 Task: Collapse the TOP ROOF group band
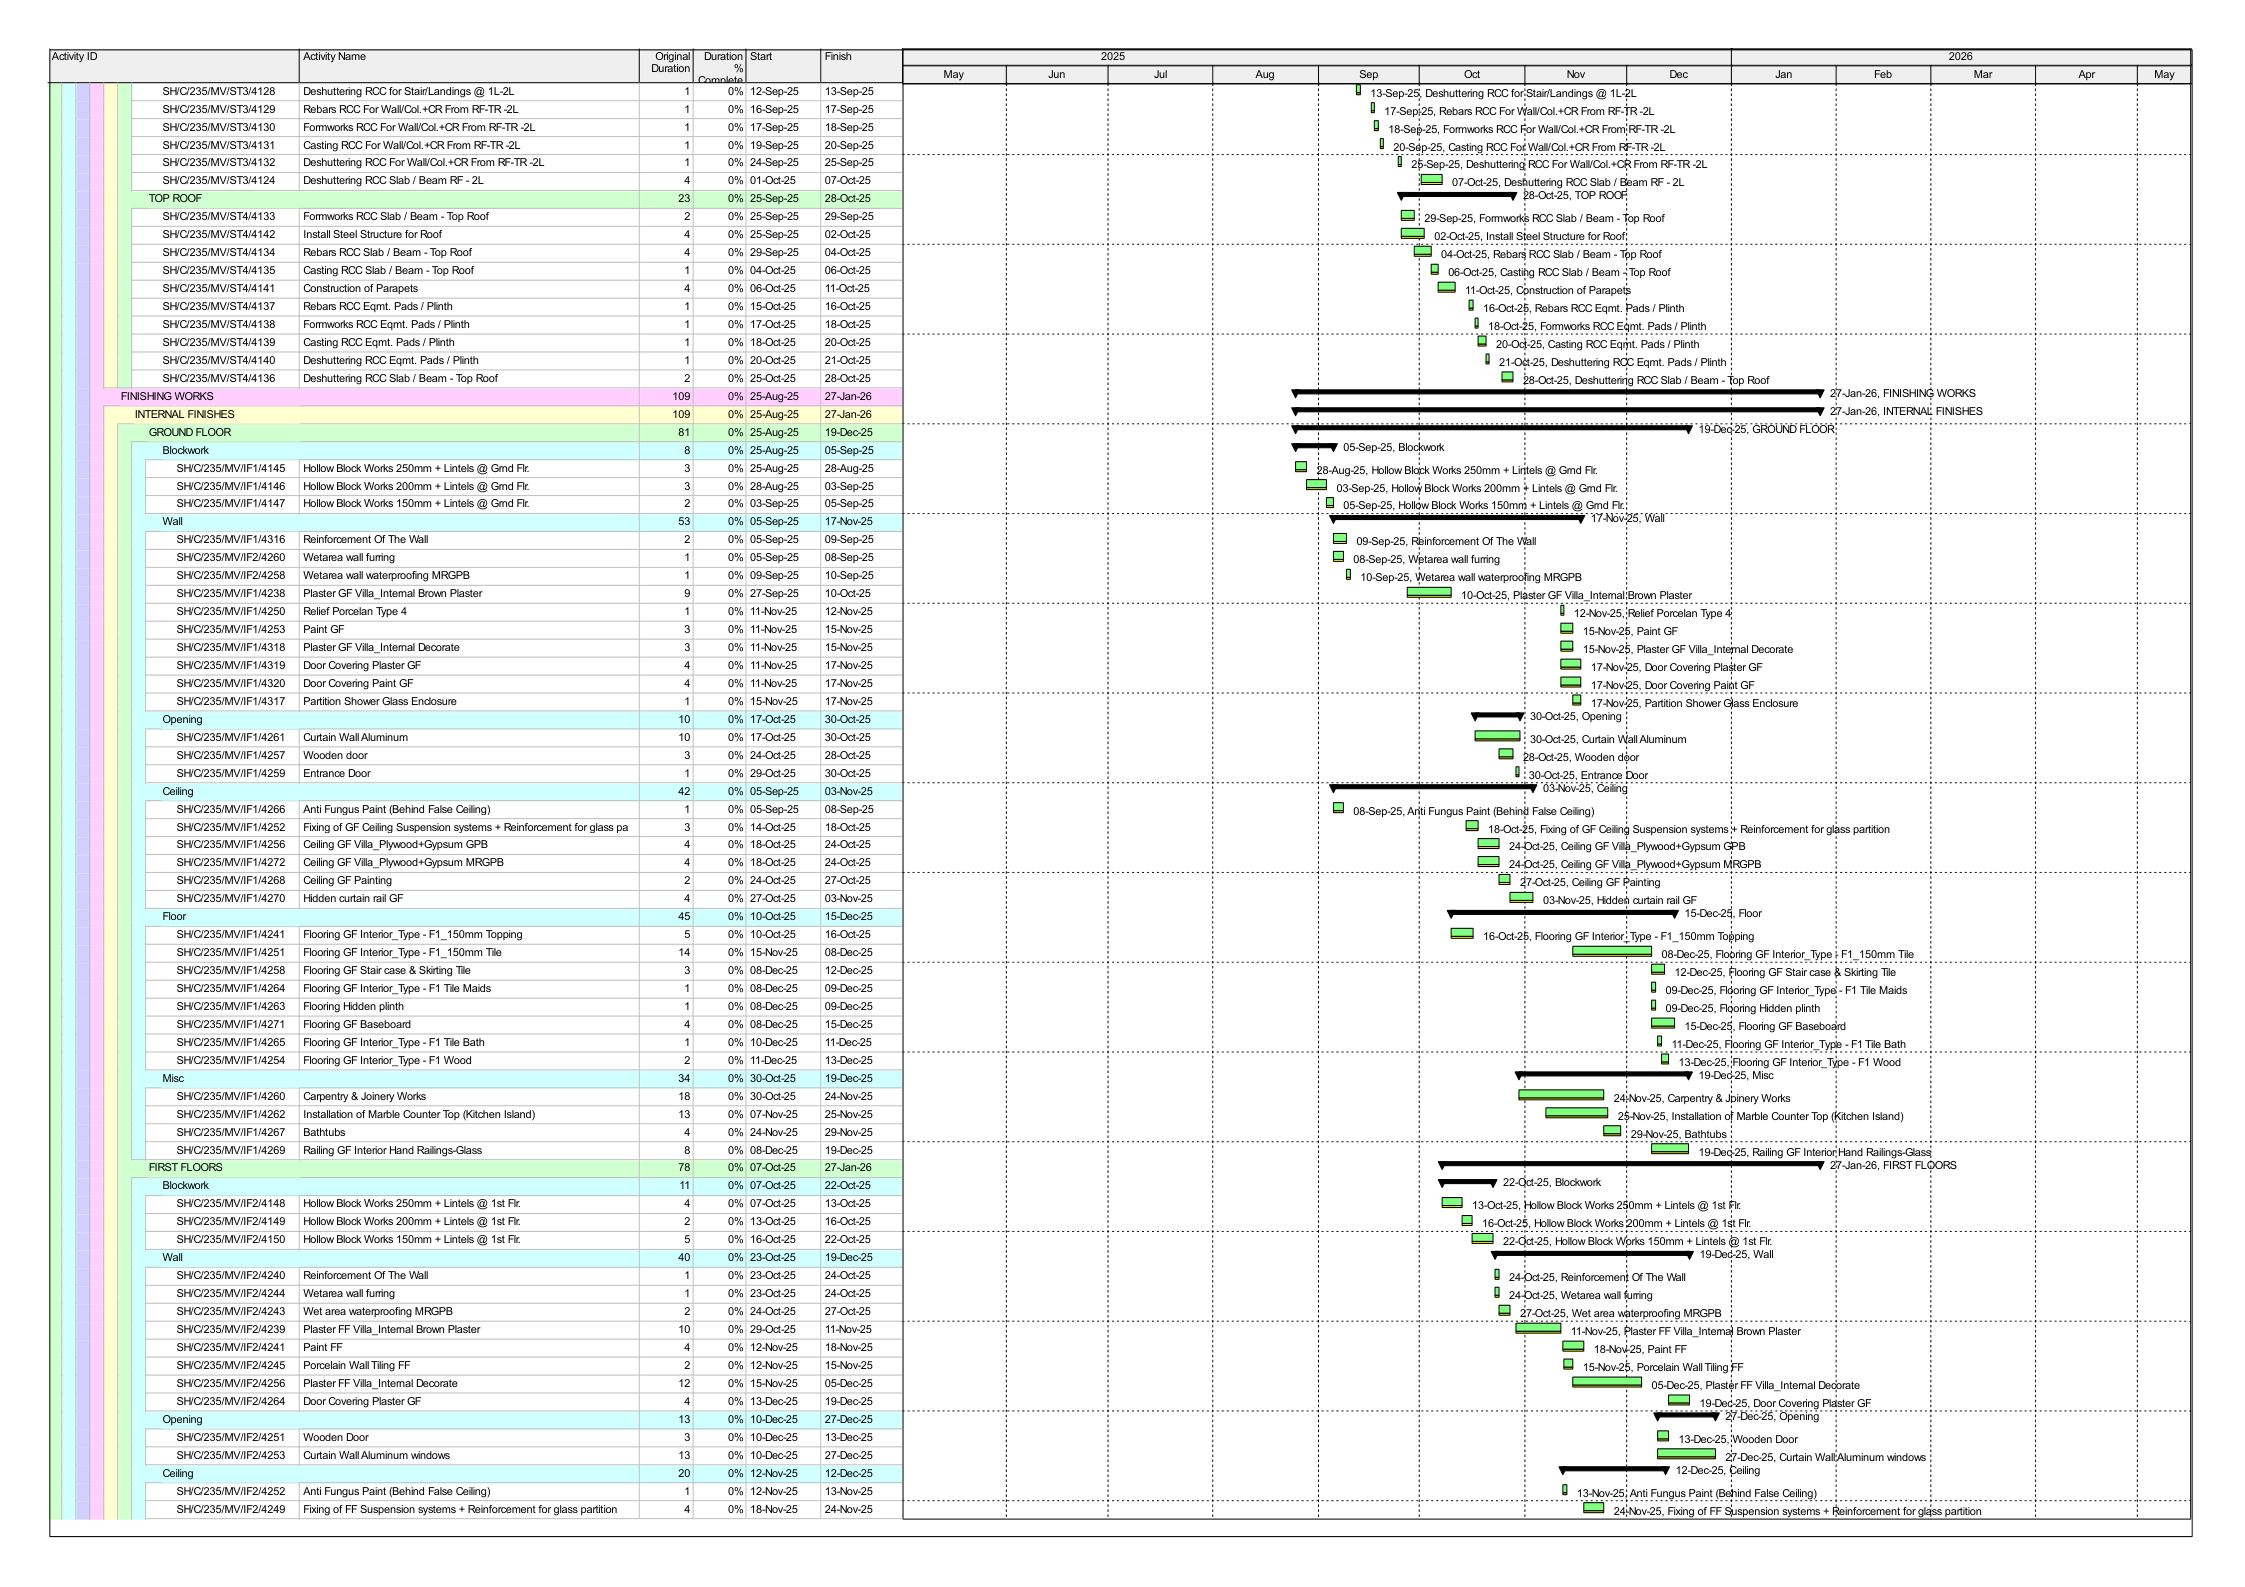pyautogui.click(x=175, y=199)
